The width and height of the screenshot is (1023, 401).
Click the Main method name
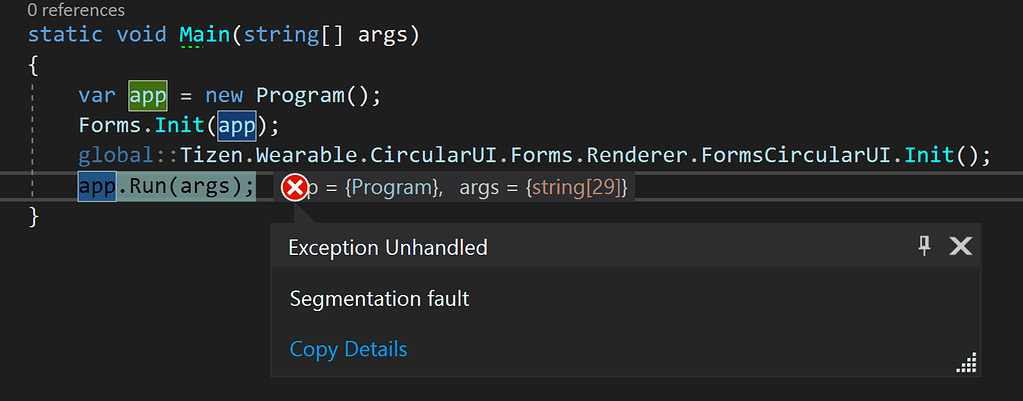point(205,35)
